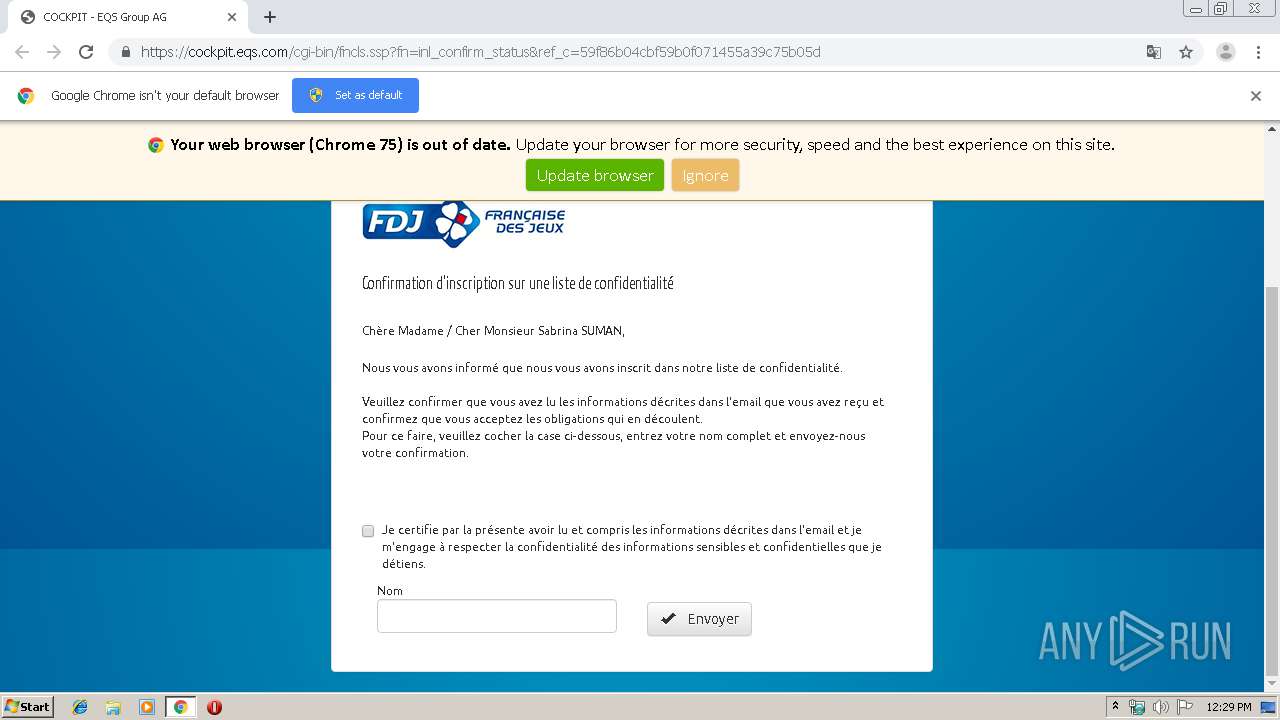Click the red Opera icon in taskbar

pos(214,707)
